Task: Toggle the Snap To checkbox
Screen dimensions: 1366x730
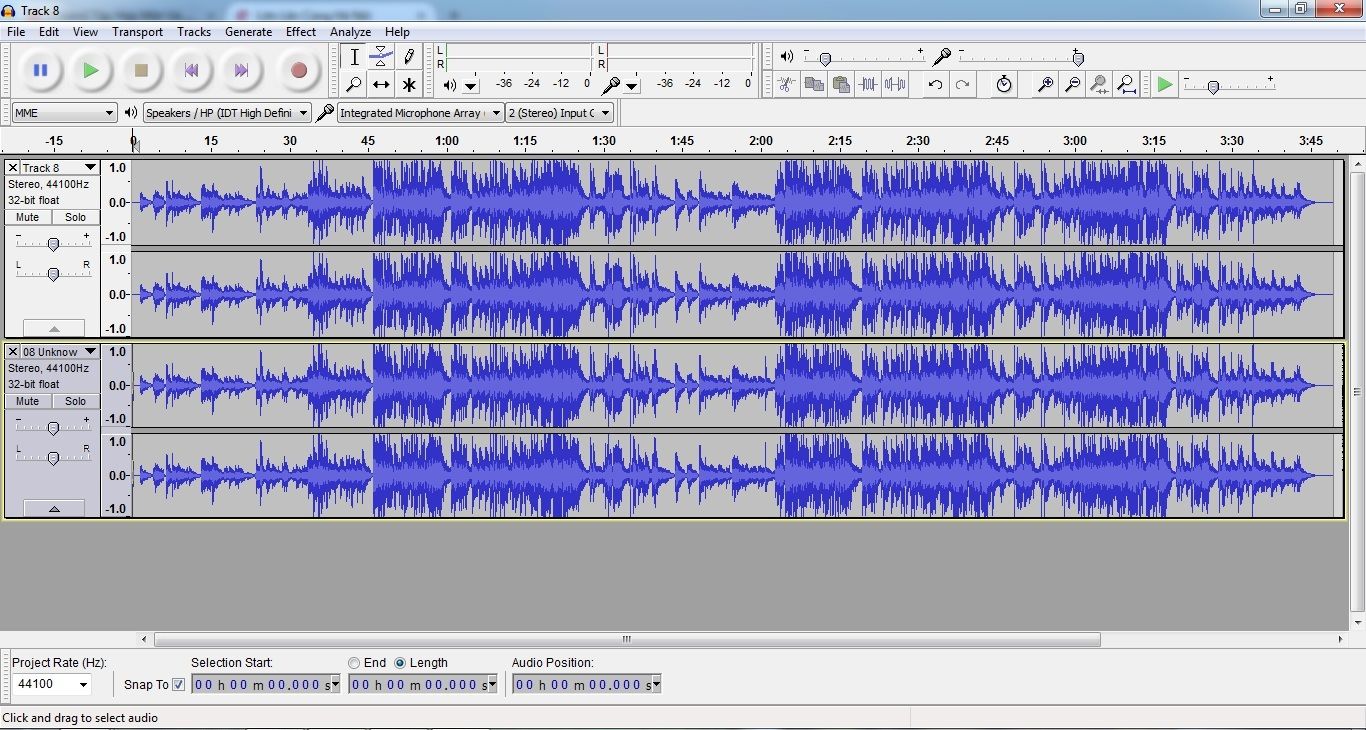Action: pyautogui.click(x=179, y=685)
